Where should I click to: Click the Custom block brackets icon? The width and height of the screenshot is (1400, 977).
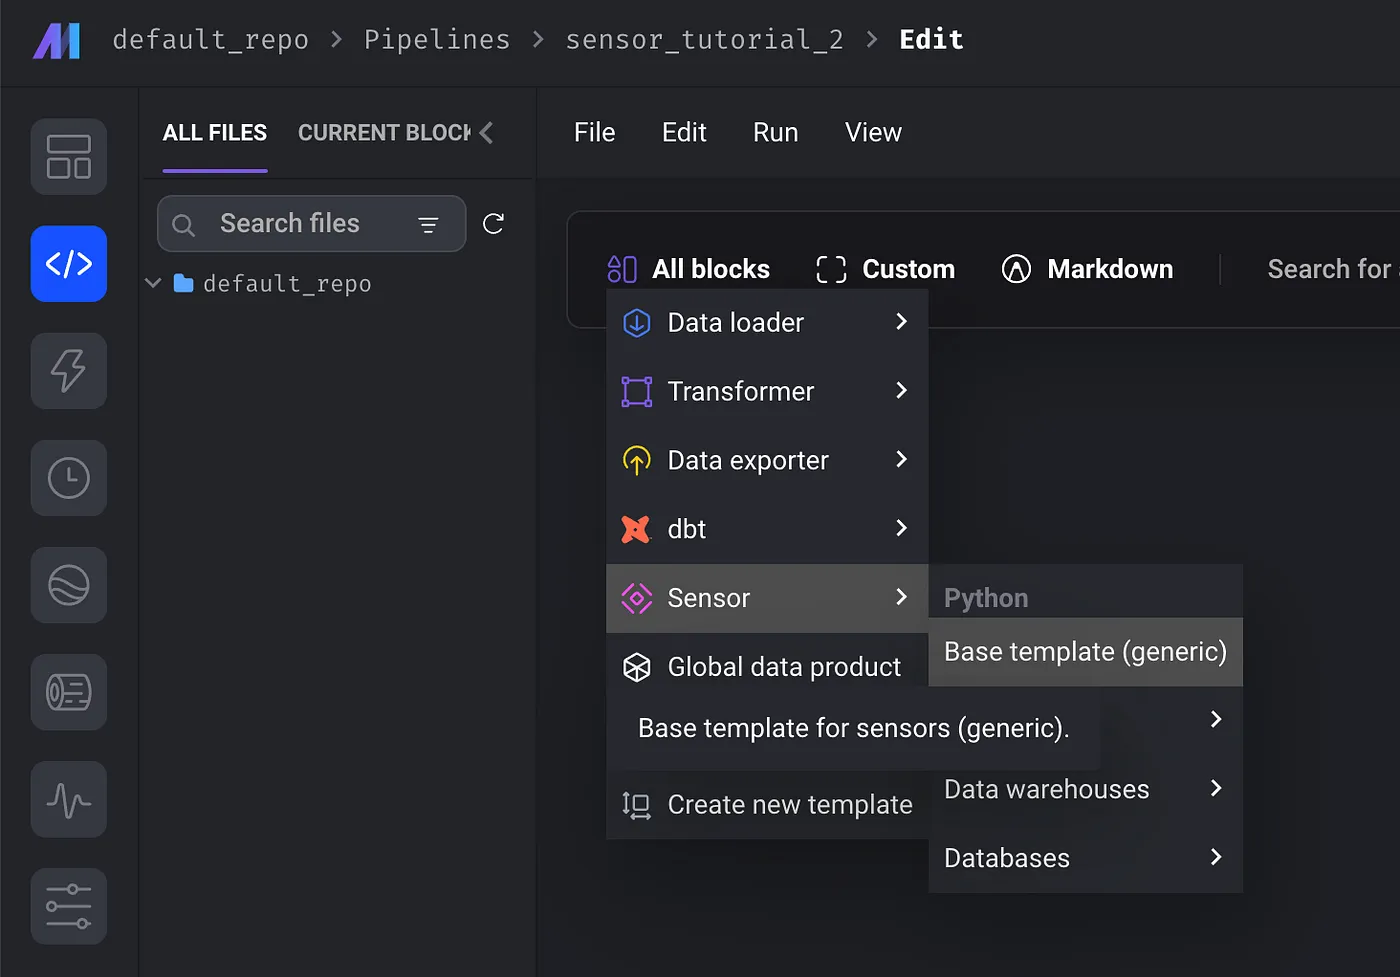pos(831,269)
